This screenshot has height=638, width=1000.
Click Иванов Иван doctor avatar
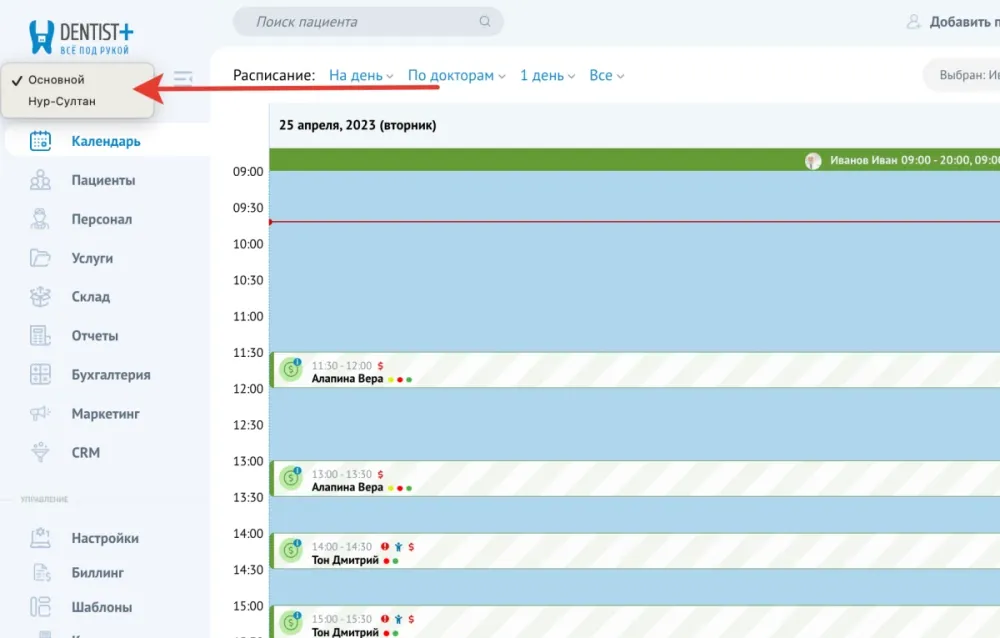coord(812,160)
